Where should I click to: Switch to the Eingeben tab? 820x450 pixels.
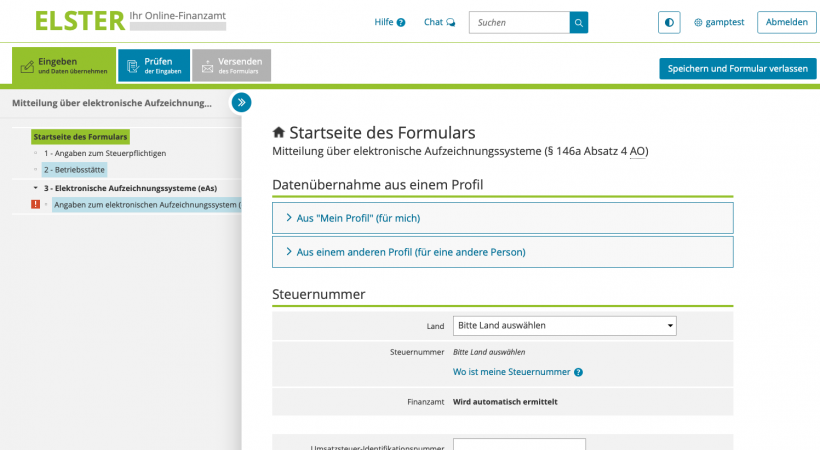click(64, 66)
